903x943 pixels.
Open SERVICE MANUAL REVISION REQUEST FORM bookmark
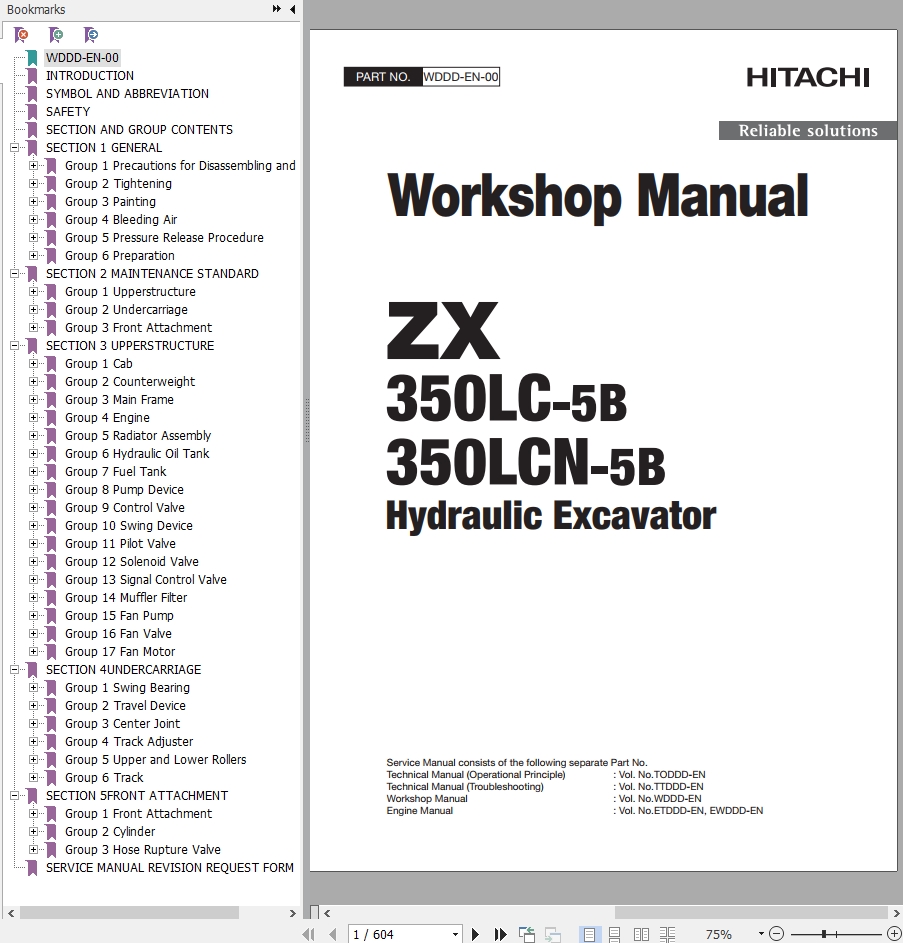(170, 868)
